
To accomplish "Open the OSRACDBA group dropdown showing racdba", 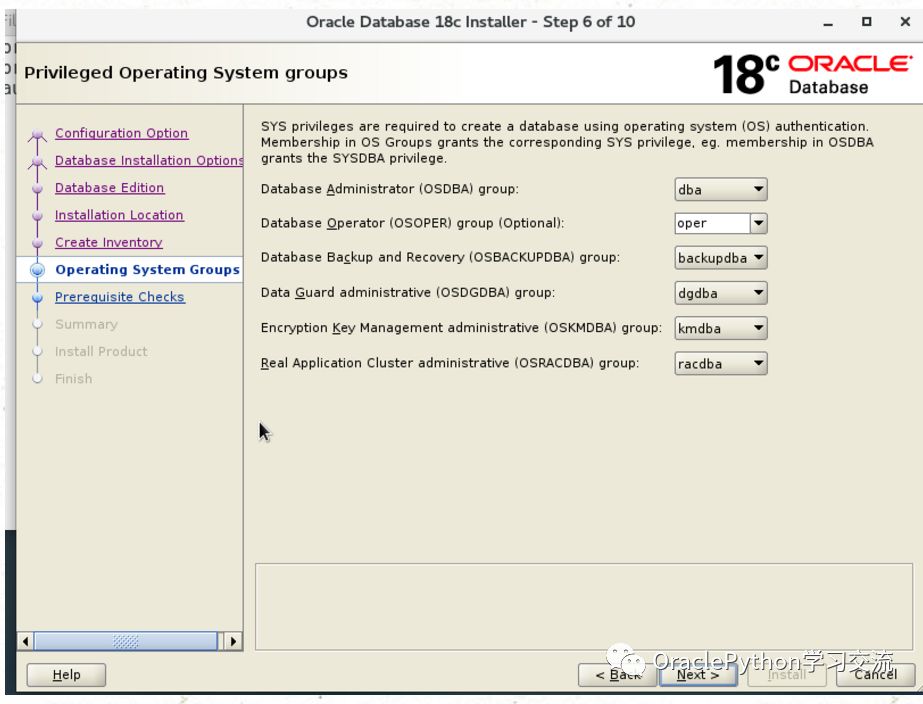I will (721, 364).
